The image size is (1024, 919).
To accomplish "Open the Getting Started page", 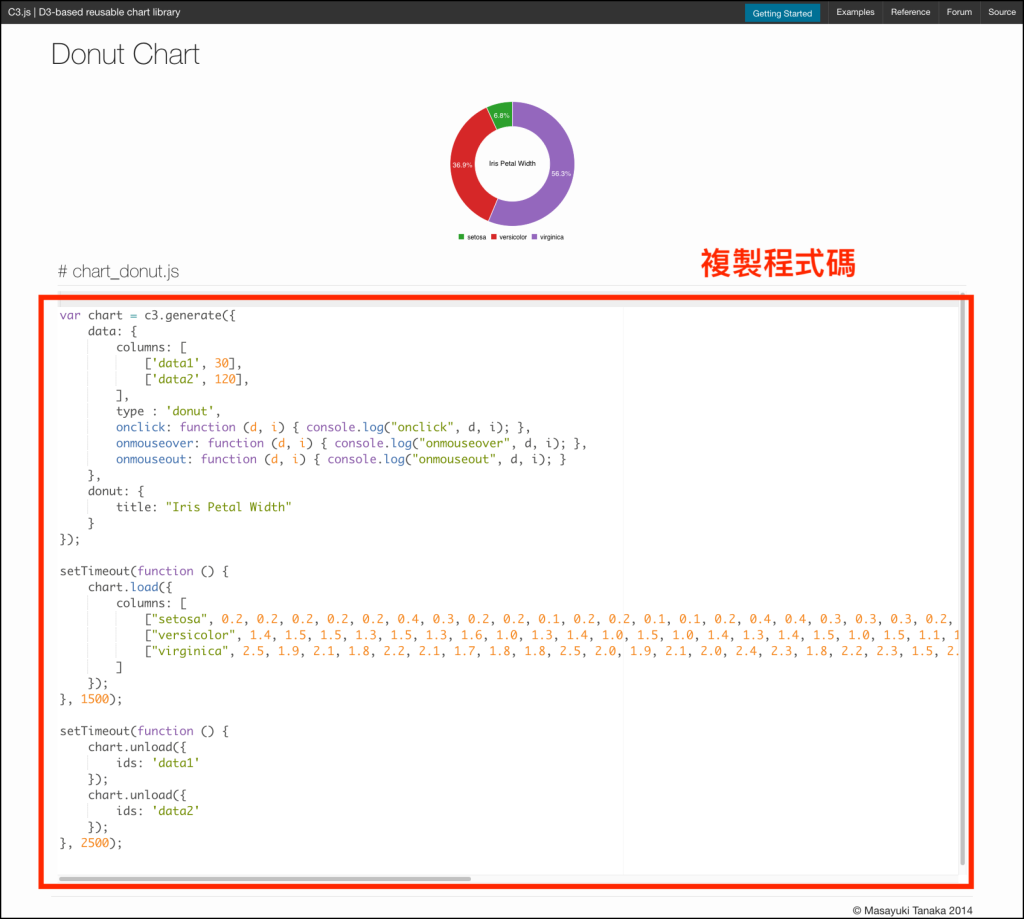I will click(782, 13).
